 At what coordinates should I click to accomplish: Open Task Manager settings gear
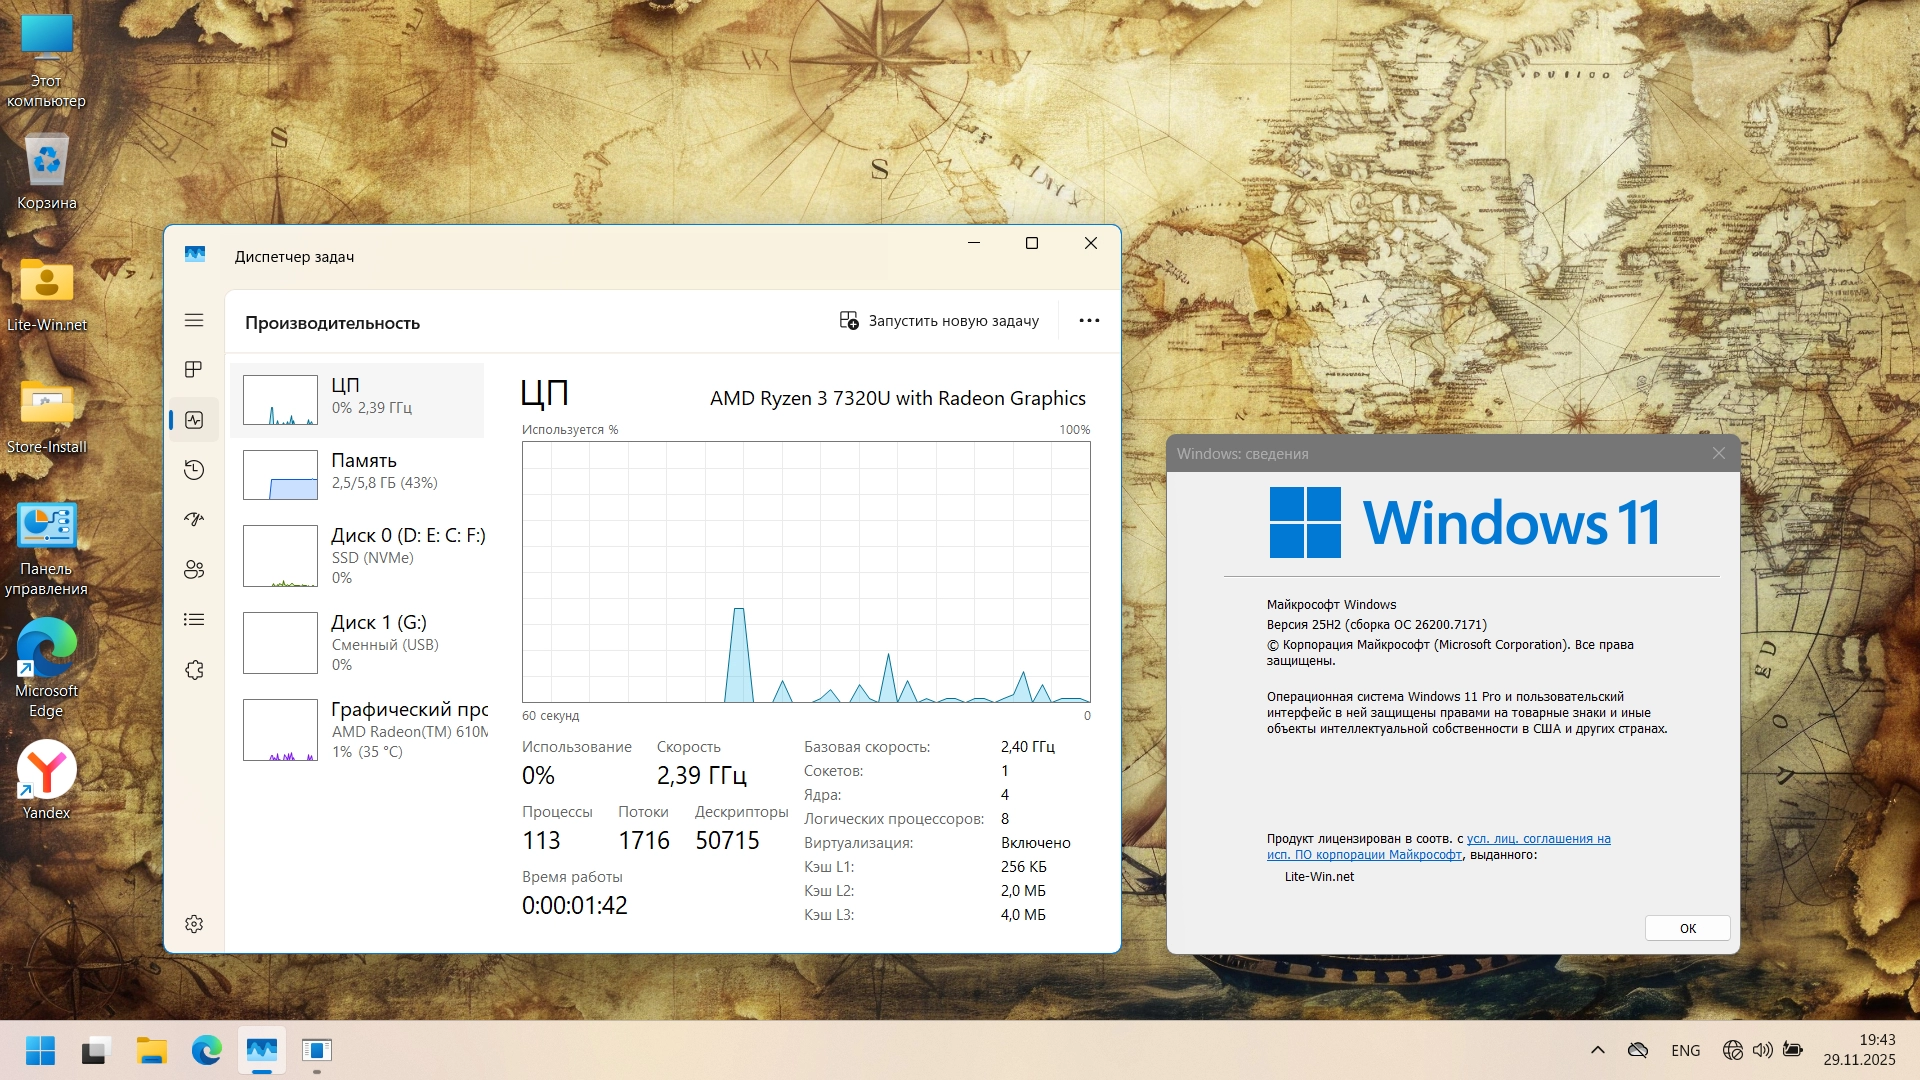tap(194, 924)
